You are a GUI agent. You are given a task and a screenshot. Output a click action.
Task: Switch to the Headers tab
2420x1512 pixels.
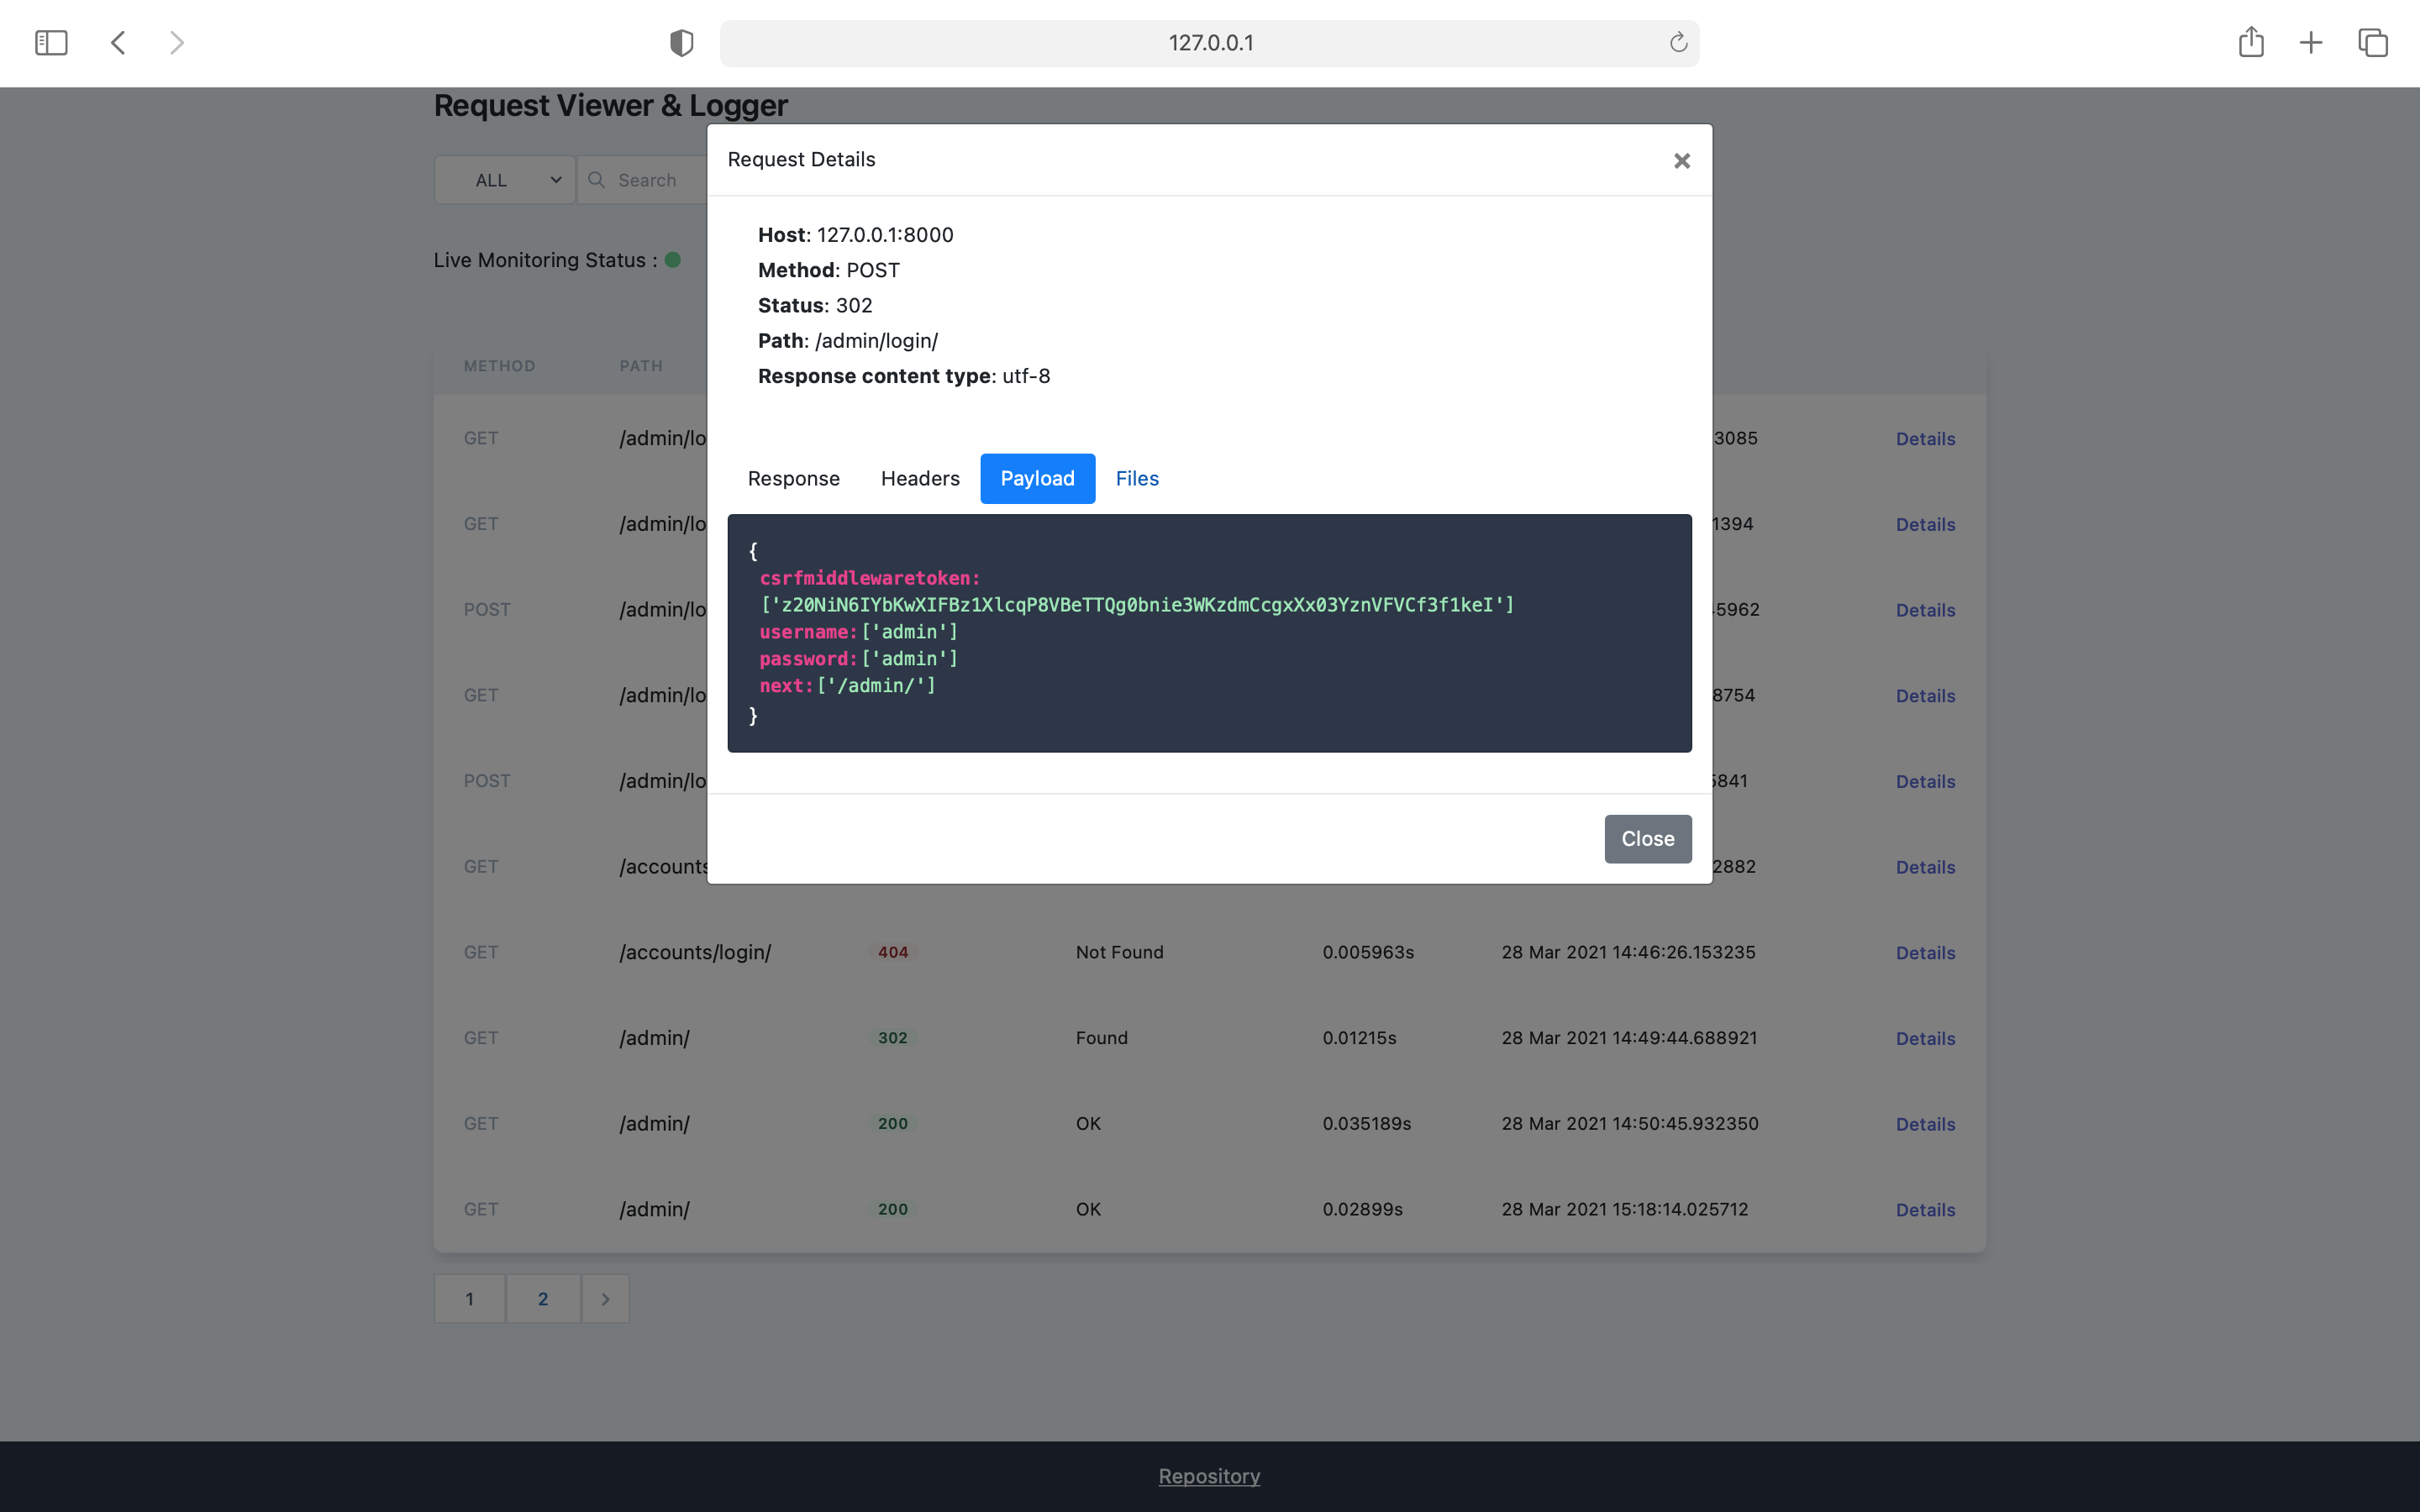tap(920, 479)
